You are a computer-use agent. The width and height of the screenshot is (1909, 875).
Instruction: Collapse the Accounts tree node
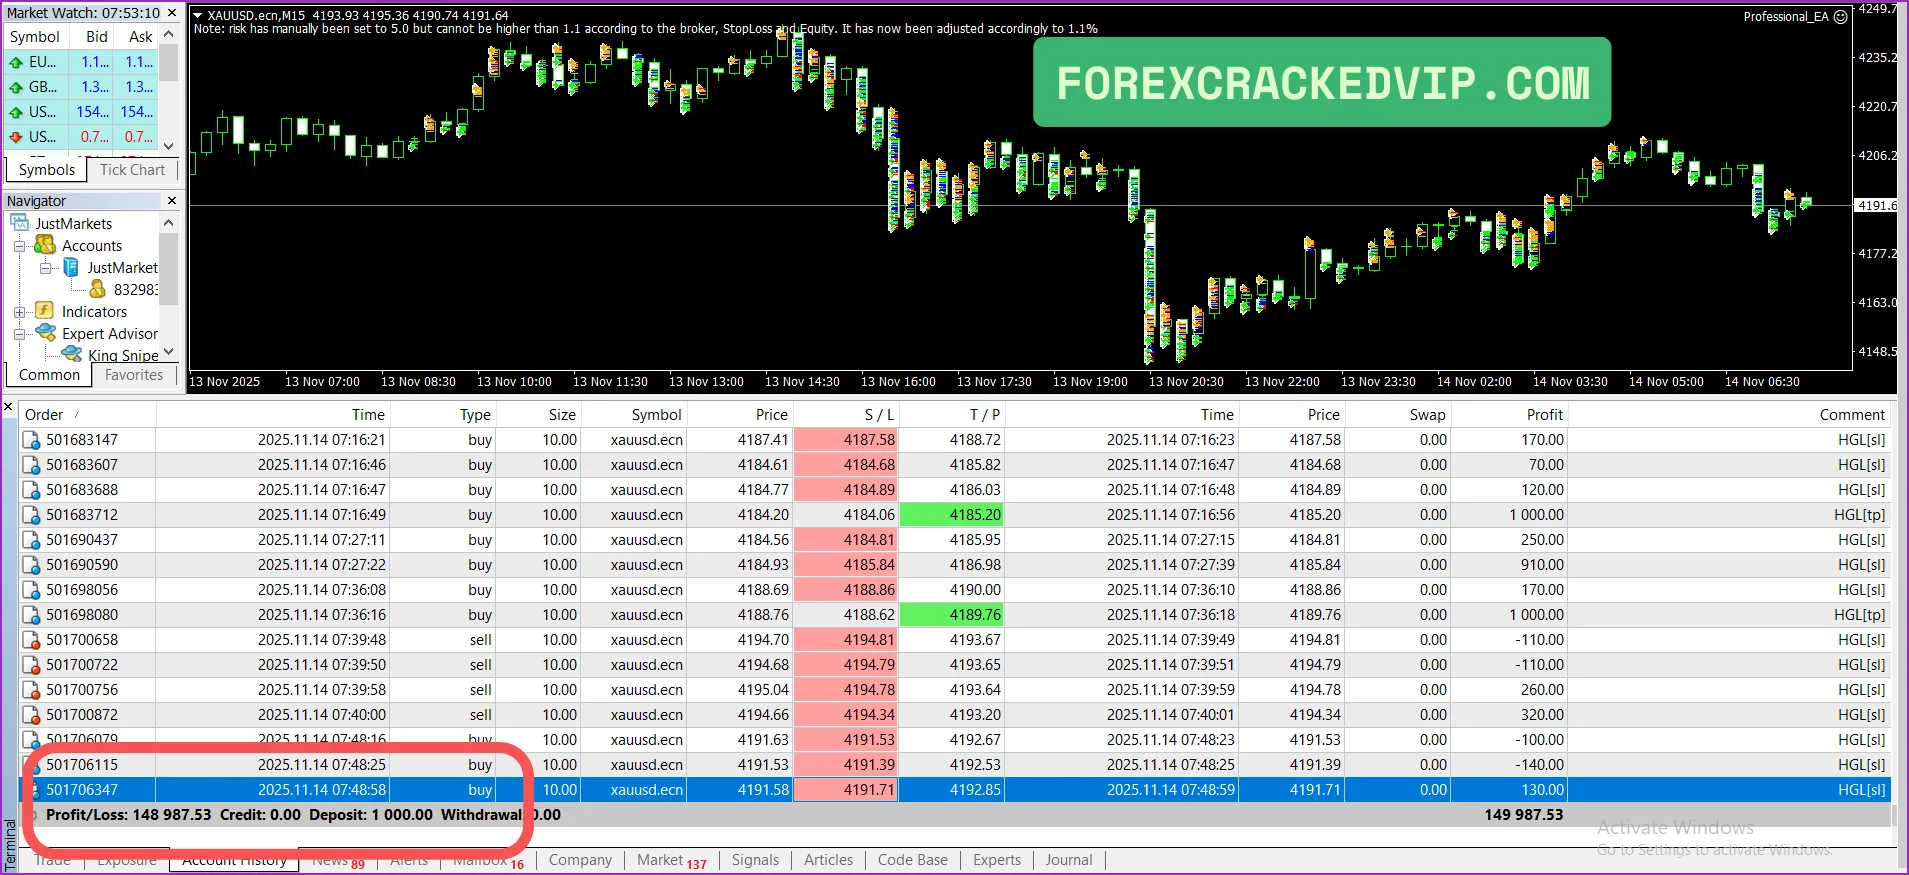point(19,246)
